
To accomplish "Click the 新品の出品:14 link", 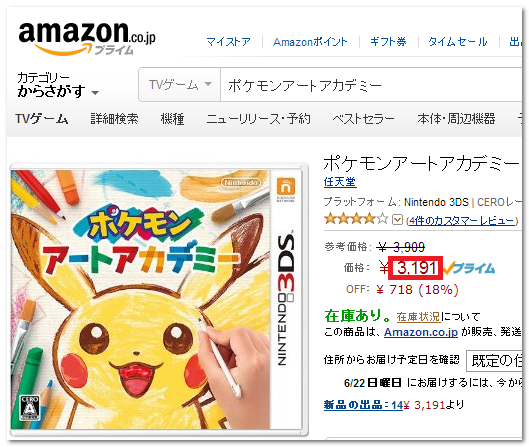I will point(364,405).
